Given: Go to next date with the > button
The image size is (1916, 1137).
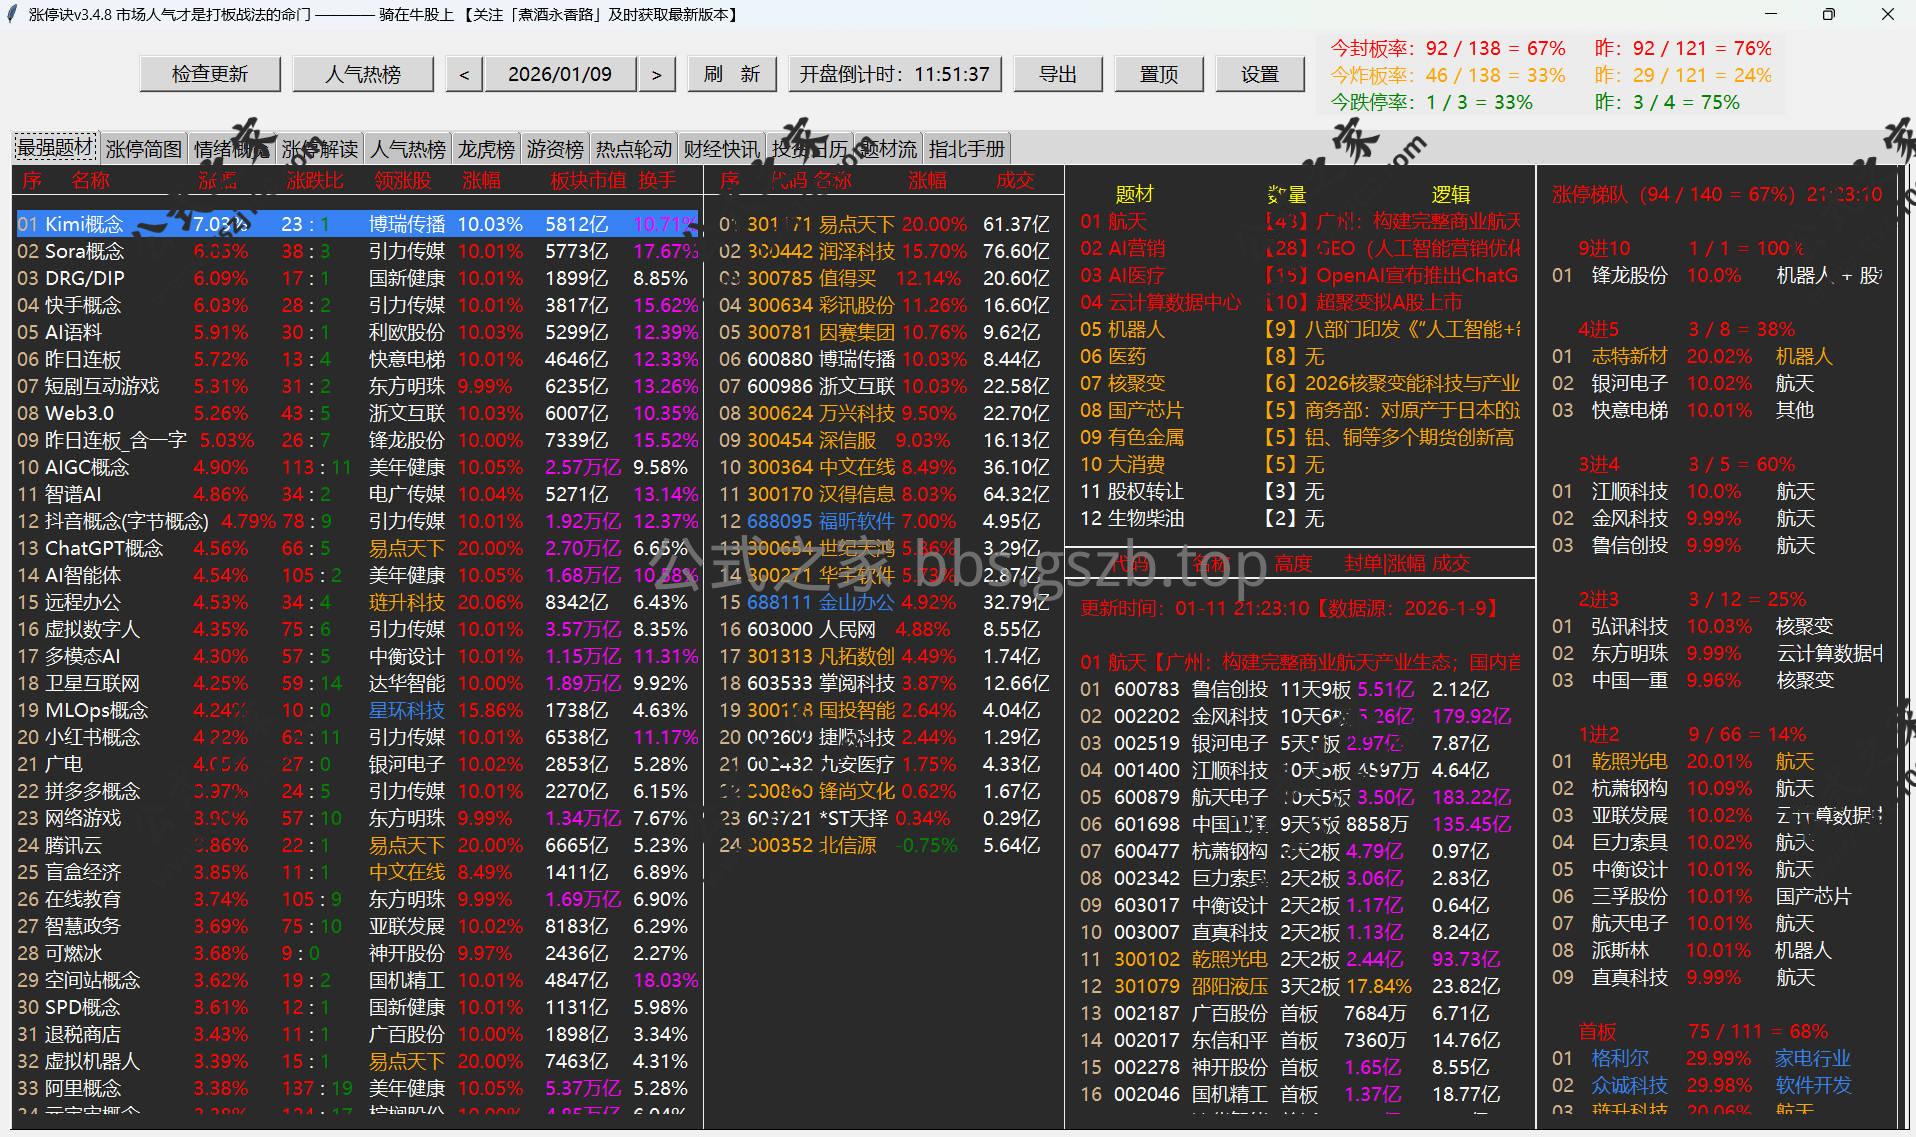Looking at the screenshot, I should 656,74.
